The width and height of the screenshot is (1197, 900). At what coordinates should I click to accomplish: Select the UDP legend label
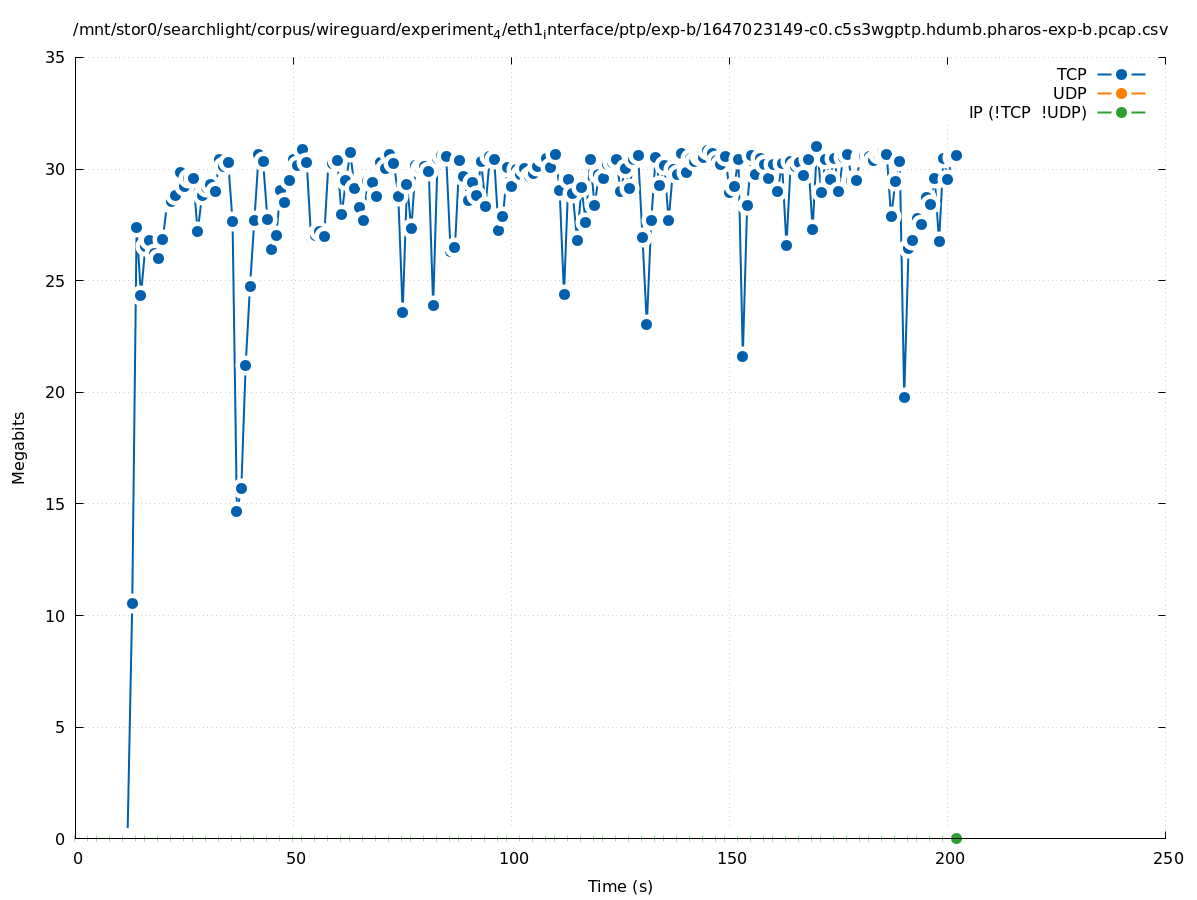(1069, 93)
